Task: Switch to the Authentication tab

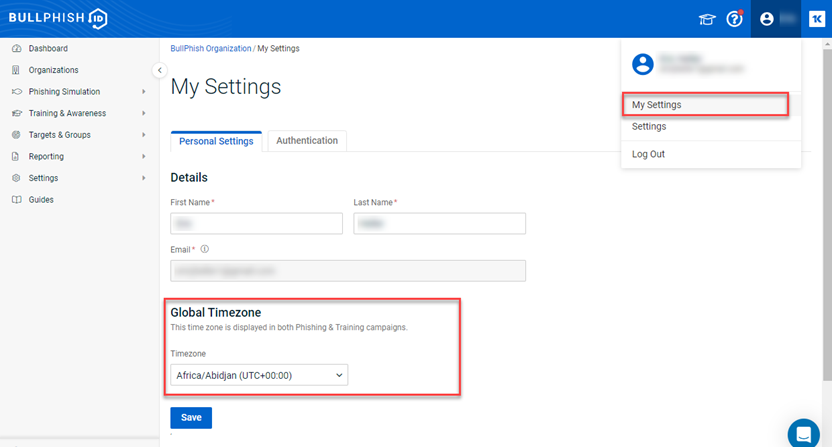Action: click(x=307, y=141)
